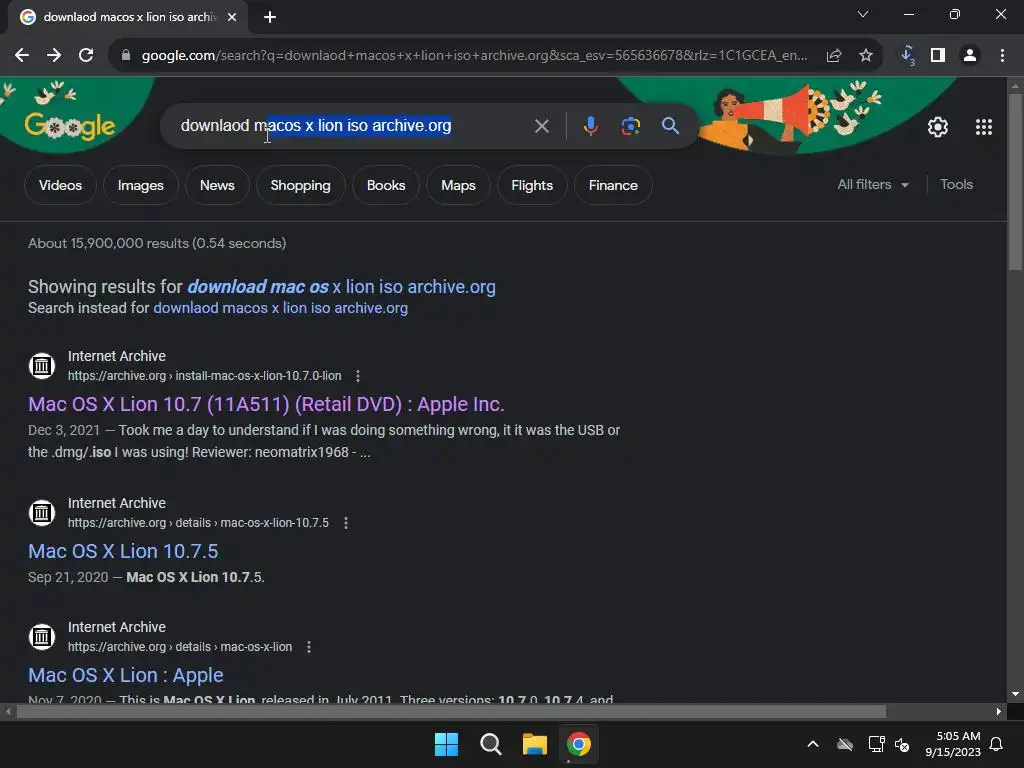Close the 'downlaod macos x lion' tab
The image size is (1024, 768).
pyautogui.click(x=232, y=18)
